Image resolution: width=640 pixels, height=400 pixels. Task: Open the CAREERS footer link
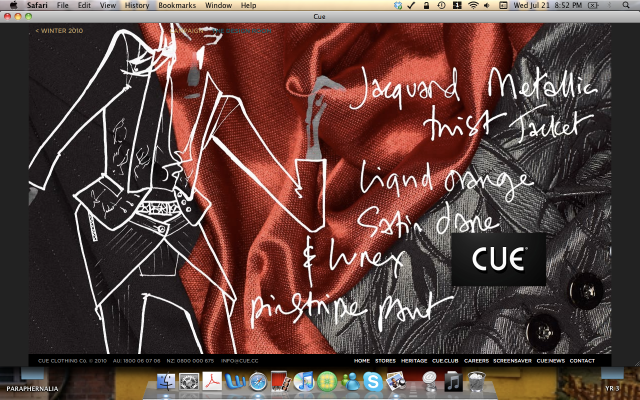pyautogui.click(x=476, y=361)
